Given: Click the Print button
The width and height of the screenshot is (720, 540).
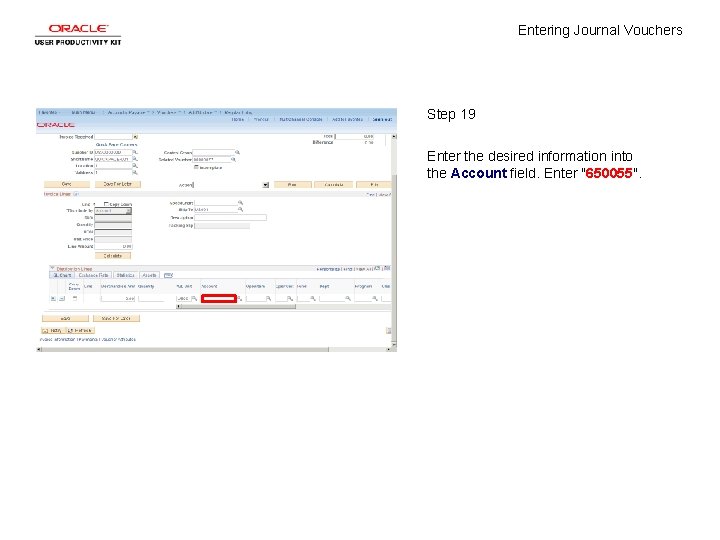Looking at the screenshot, I should pos(374,185).
